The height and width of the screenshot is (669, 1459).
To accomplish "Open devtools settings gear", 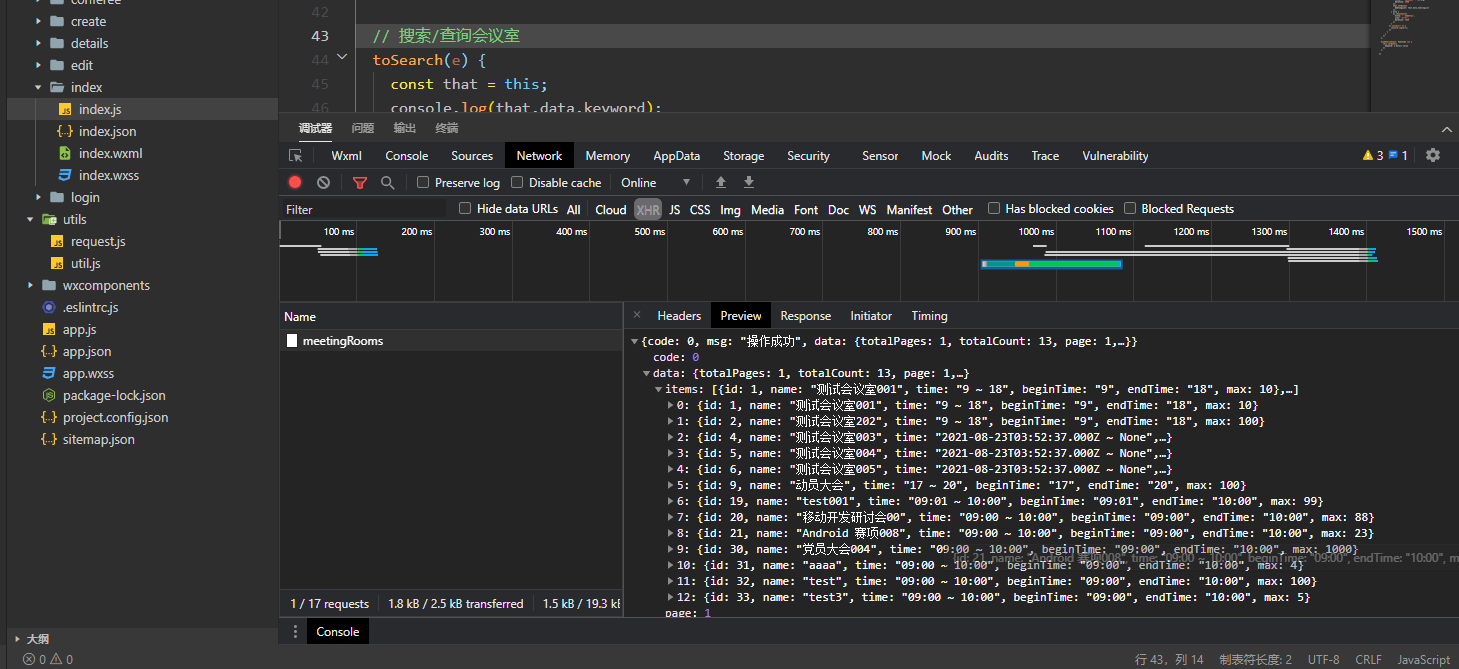I will coord(1433,155).
